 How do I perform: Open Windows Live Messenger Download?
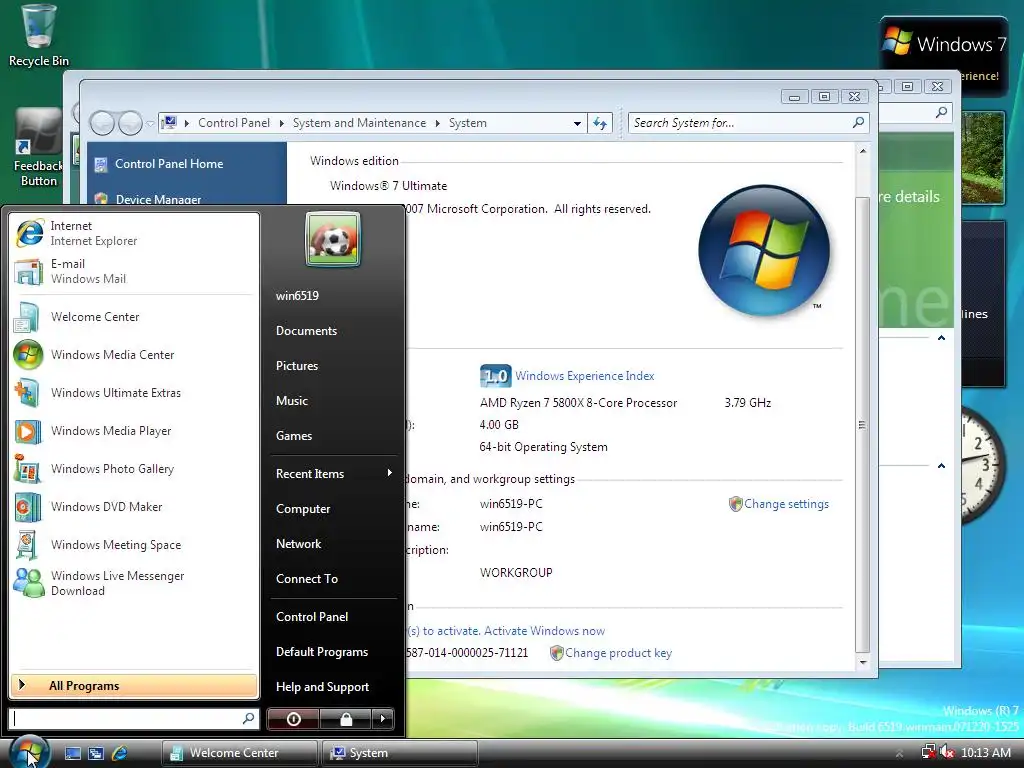tap(134, 583)
